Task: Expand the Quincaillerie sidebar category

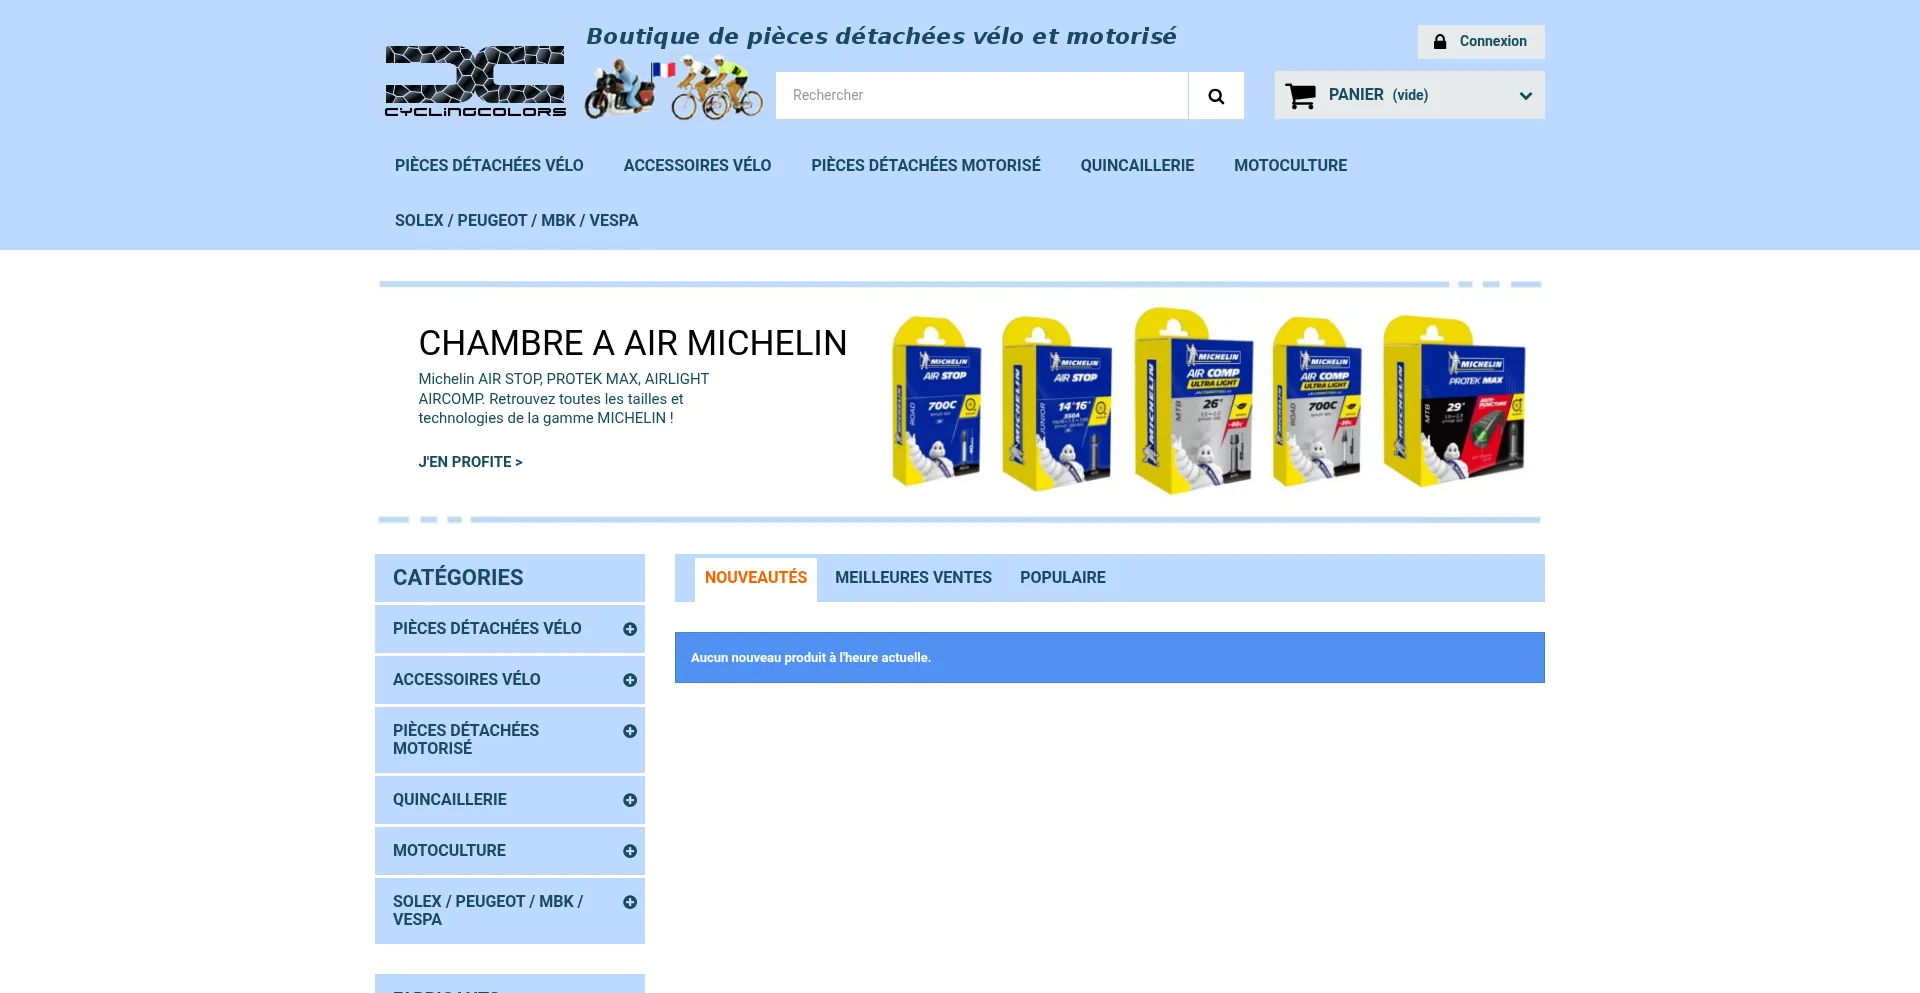Action: pyautogui.click(x=630, y=800)
